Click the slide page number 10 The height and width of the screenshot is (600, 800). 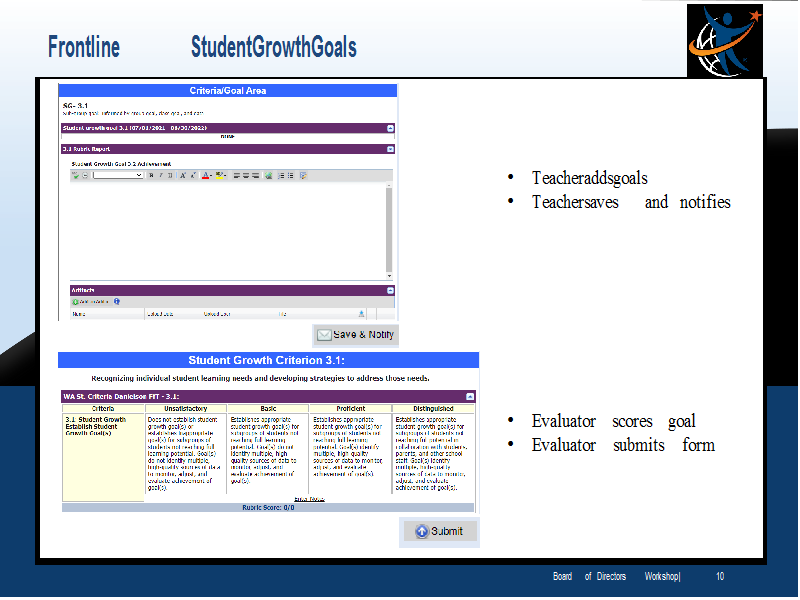pyautogui.click(x=720, y=577)
